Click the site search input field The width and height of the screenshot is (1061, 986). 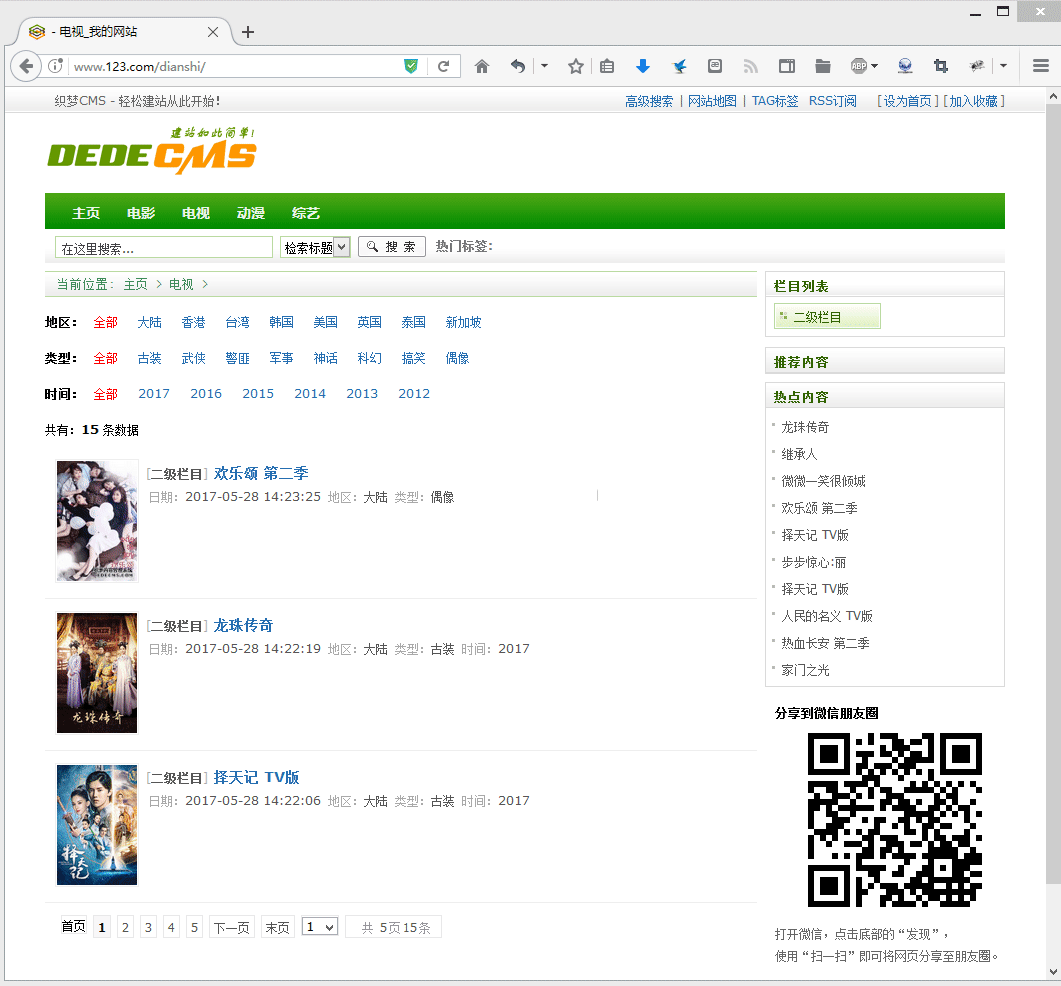click(x=164, y=248)
